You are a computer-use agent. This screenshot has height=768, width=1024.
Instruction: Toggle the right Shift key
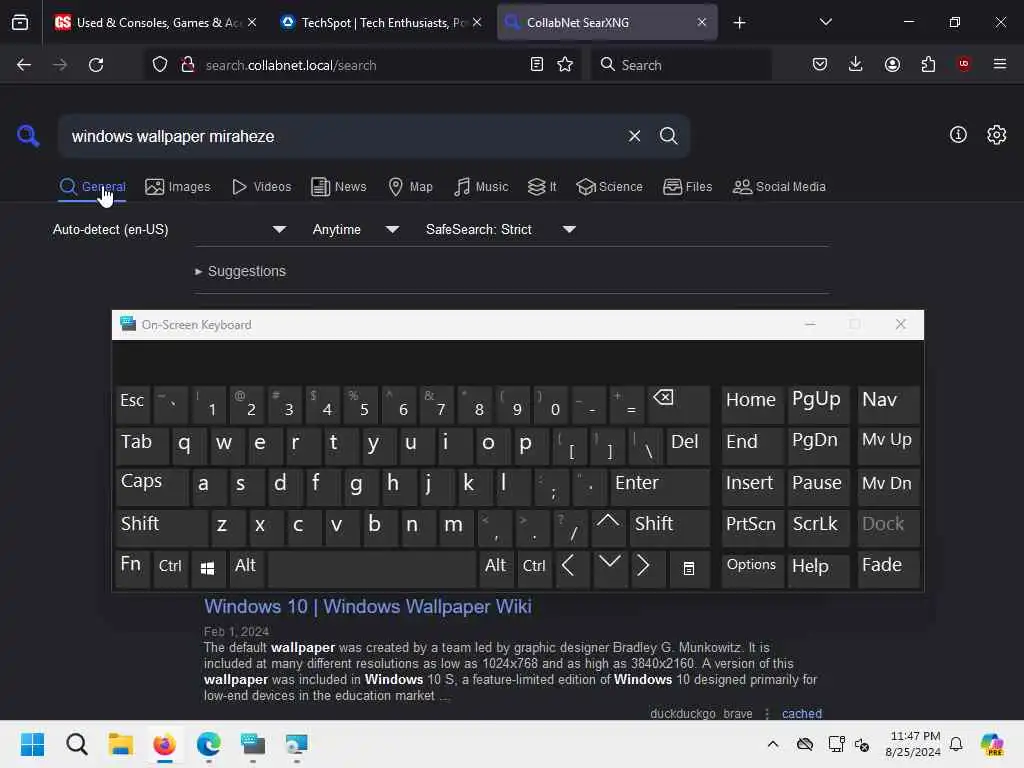[669, 527]
